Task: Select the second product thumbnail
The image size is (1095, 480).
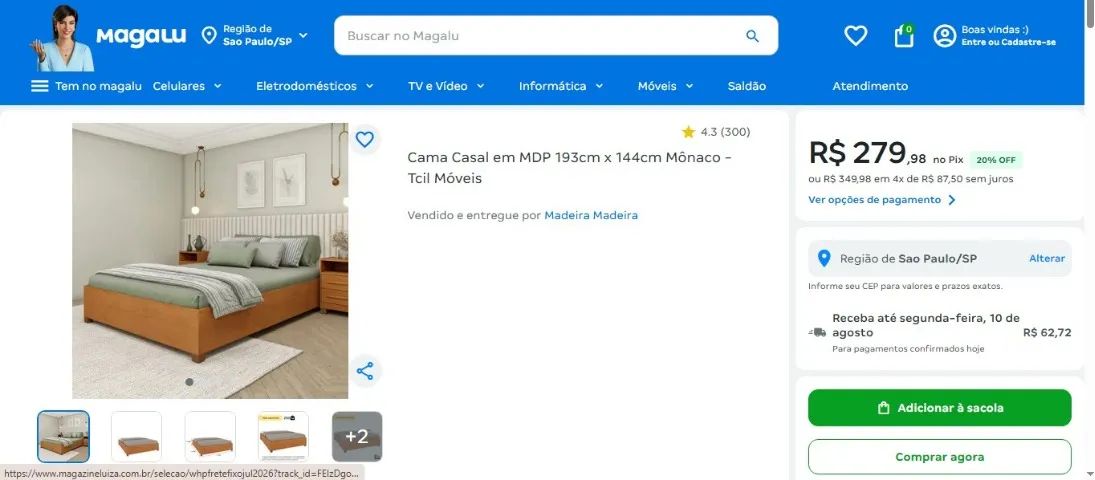Action: pos(137,437)
